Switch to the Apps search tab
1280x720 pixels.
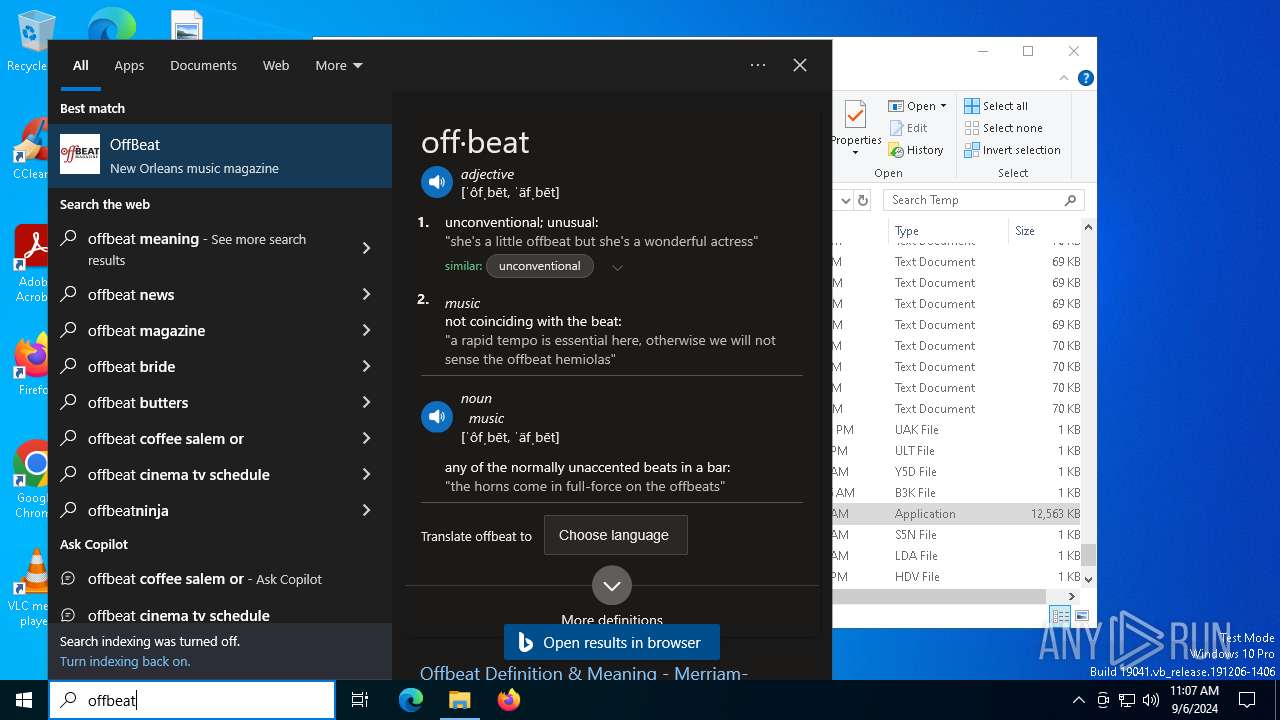[x=129, y=65]
